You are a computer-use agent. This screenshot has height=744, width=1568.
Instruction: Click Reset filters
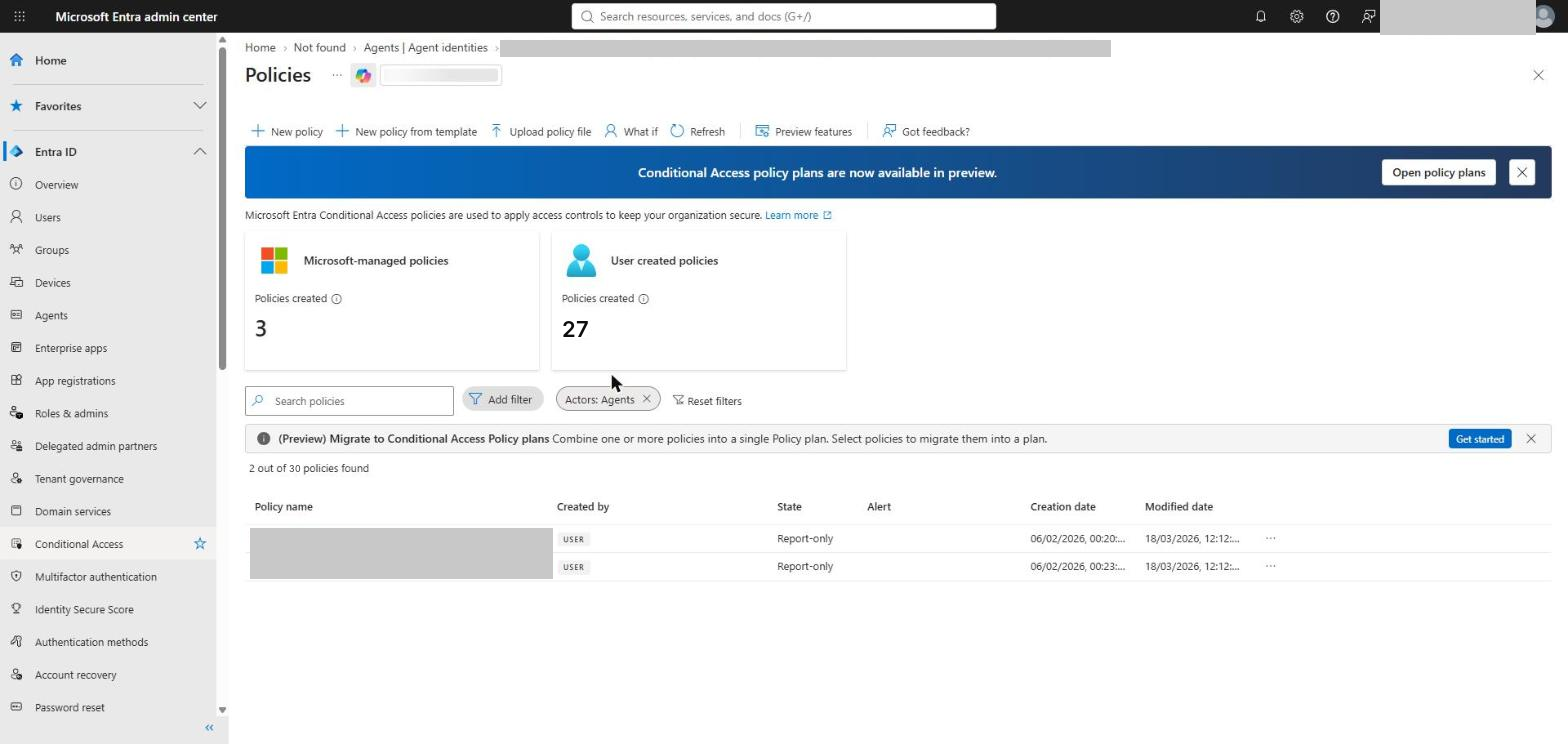707,401
